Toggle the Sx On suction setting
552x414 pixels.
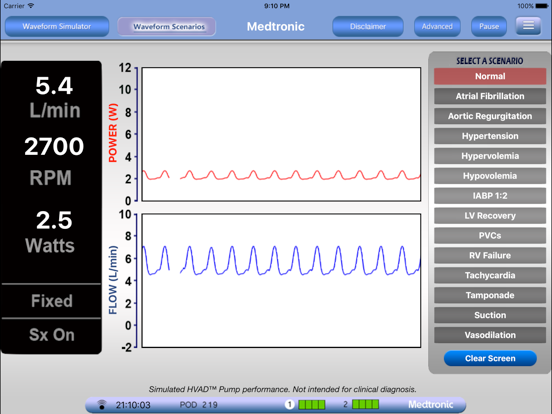pos(51,334)
